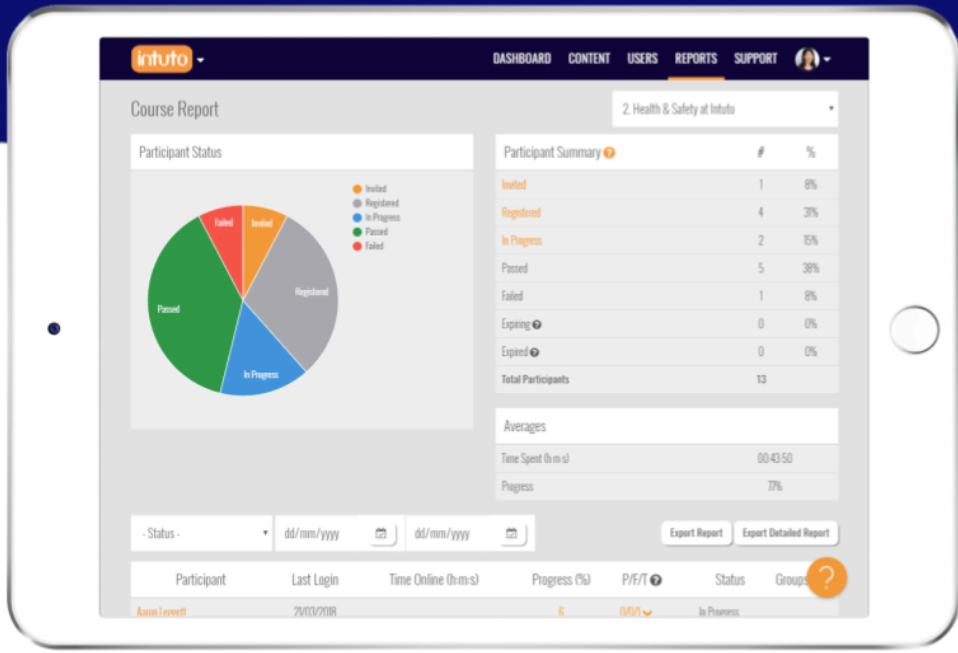
Task: Click the Expired help icon
Action: tap(534, 352)
